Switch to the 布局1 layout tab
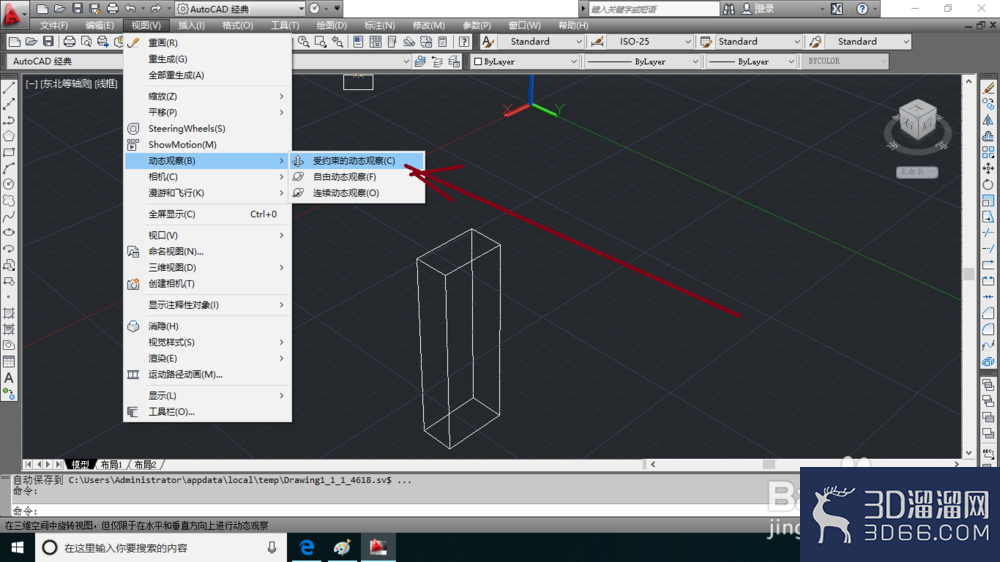Image resolution: width=1000 pixels, height=562 pixels. 112,464
